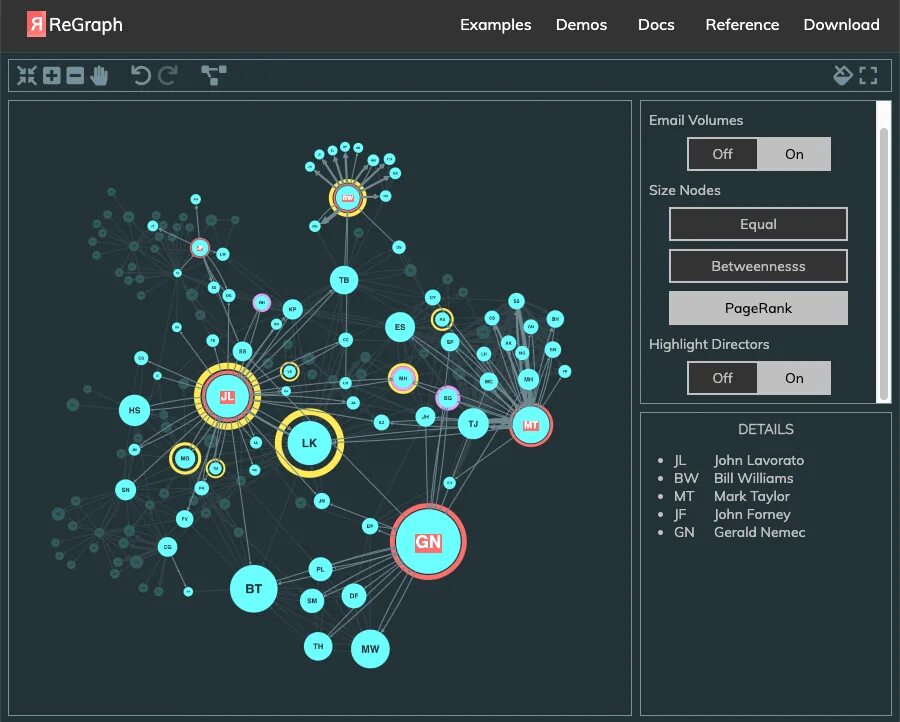Screen dimensions: 900x722
Task: Select the ES node
Action: pyautogui.click(x=400, y=327)
